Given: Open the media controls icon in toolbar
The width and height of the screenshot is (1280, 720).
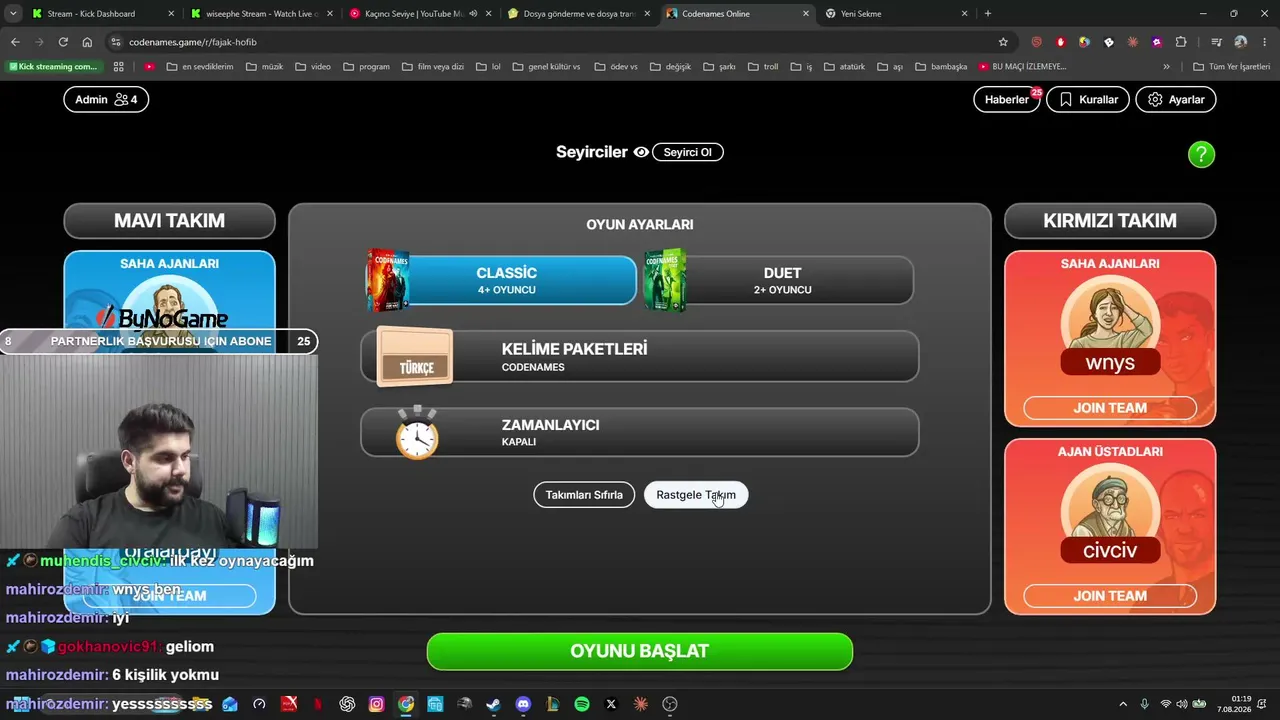Looking at the screenshot, I should click(x=1216, y=42).
